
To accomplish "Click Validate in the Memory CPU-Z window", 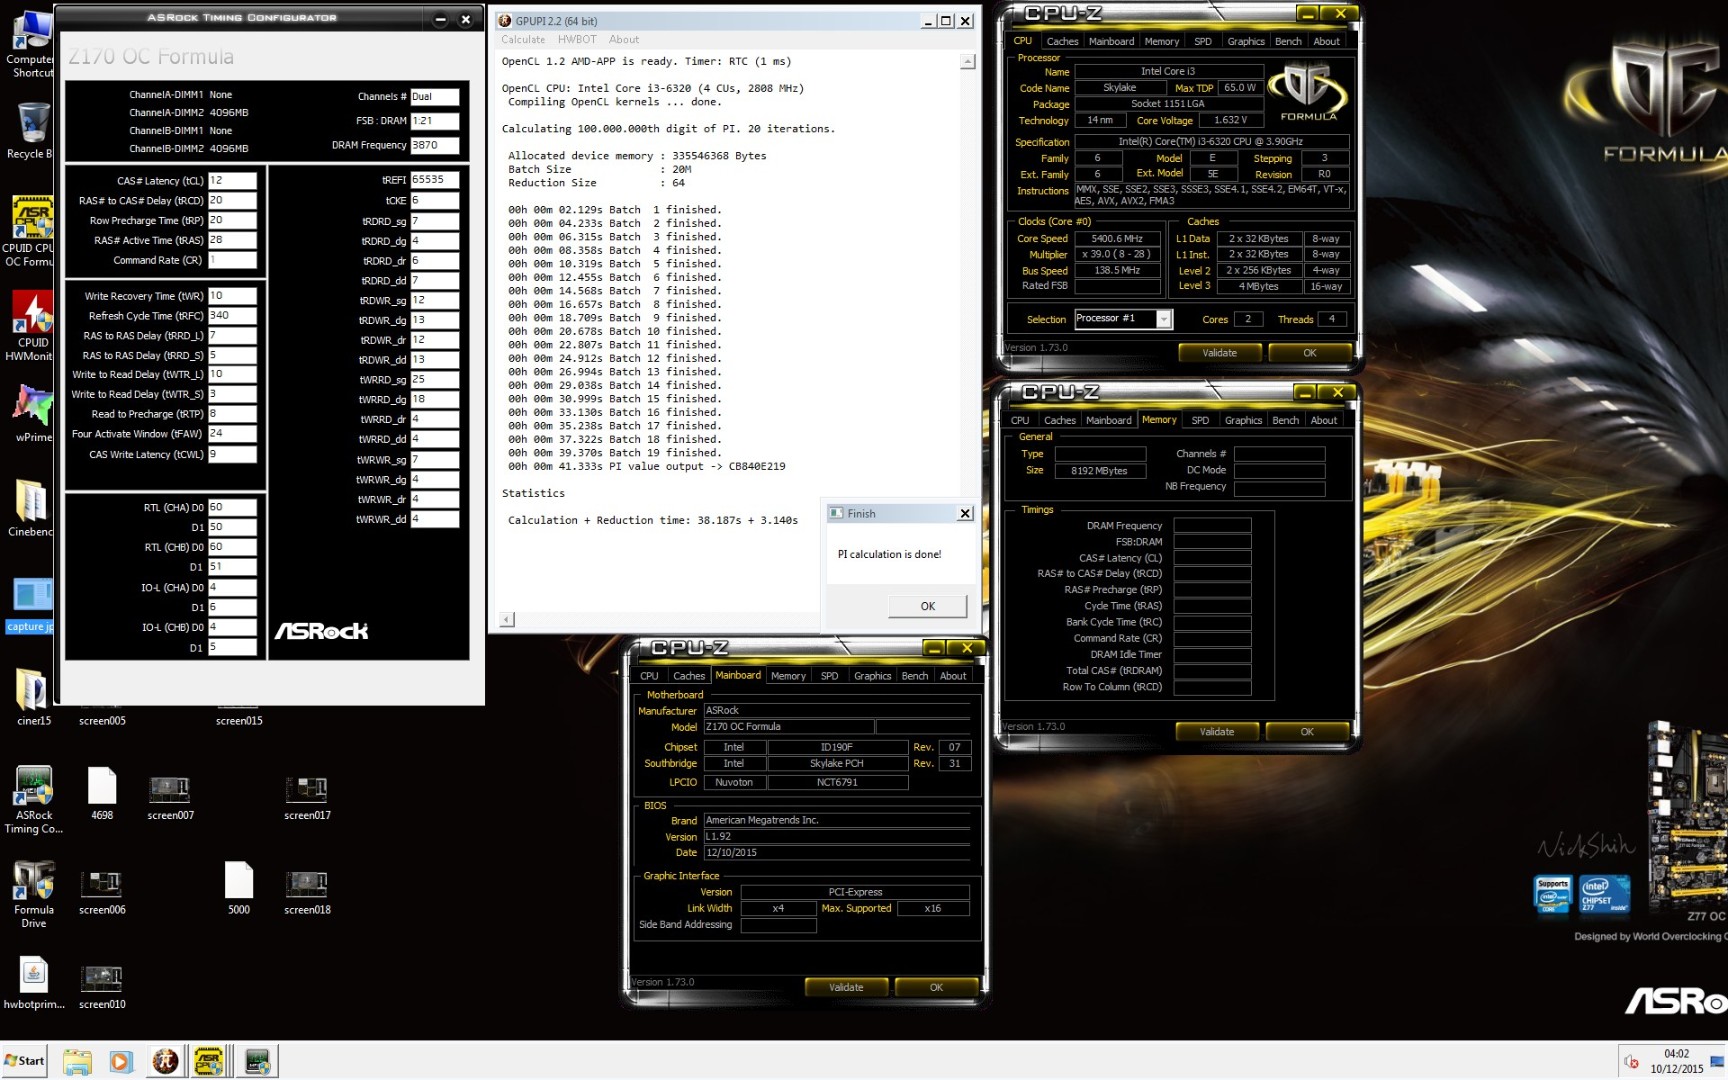I will 1216,732.
